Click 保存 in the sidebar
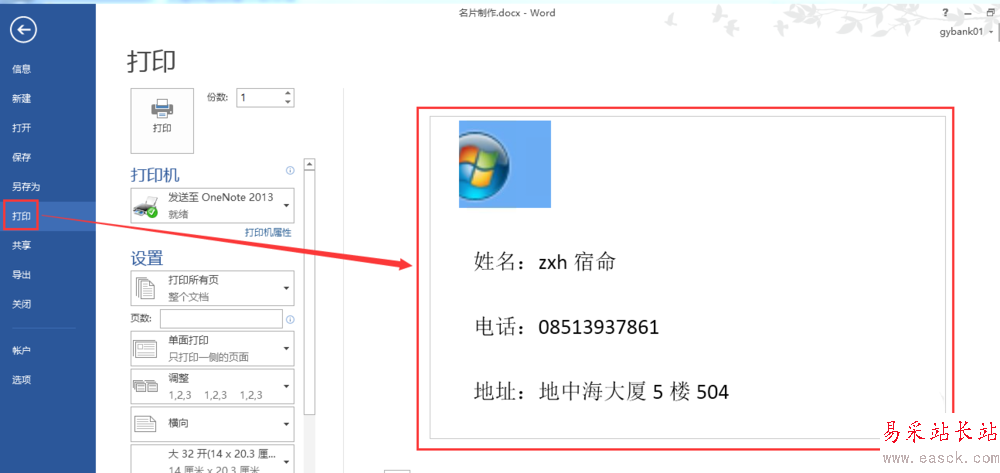This screenshot has height=473, width=1000. pos(22,157)
